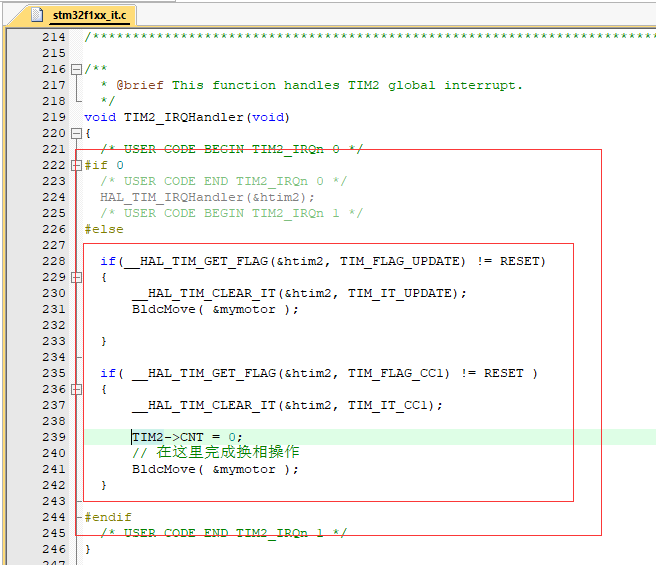Viewport: 656px width, 565px height.
Task: Click 'USER CODE BEGIN TIM2_IRQn 0' comment
Action: (x=231, y=149)
